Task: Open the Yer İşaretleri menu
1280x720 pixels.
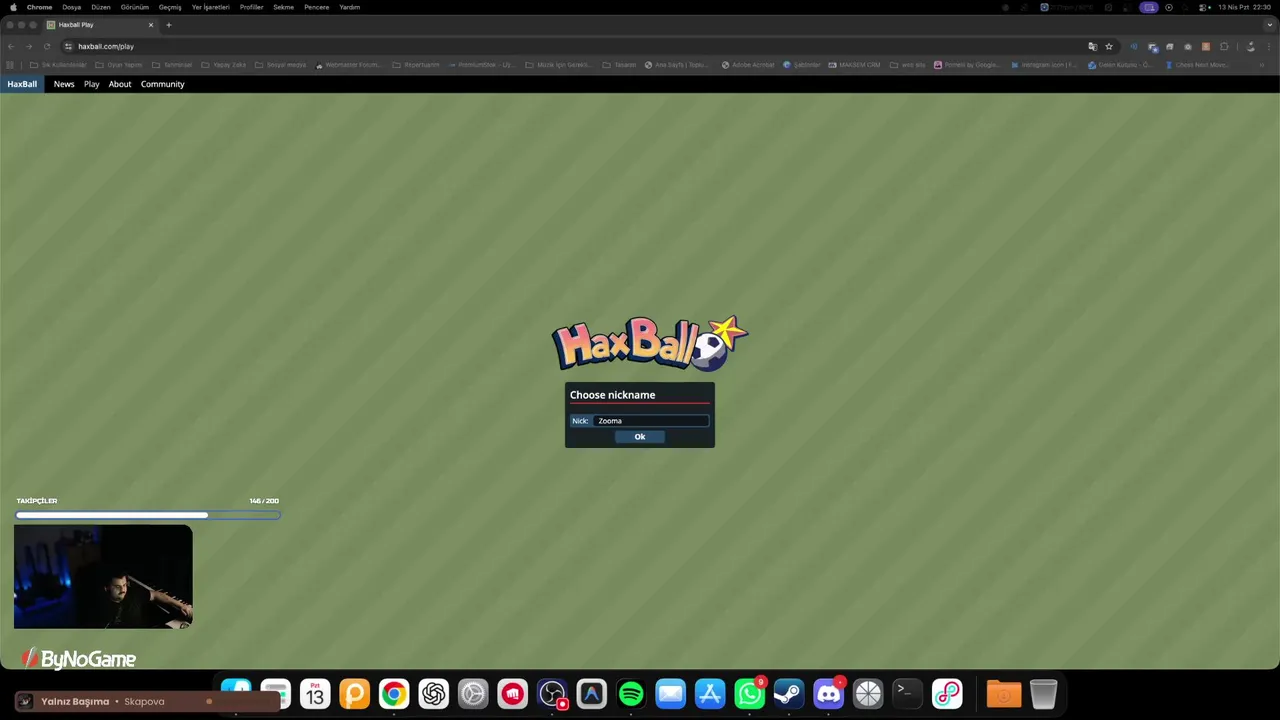Action: (x=211, y=7)
